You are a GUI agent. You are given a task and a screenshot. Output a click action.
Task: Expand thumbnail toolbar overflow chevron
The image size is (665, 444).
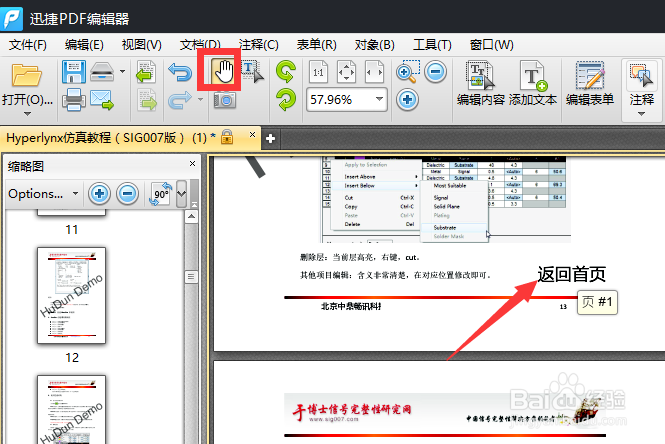pyautogui.click(x=182, y=193)
